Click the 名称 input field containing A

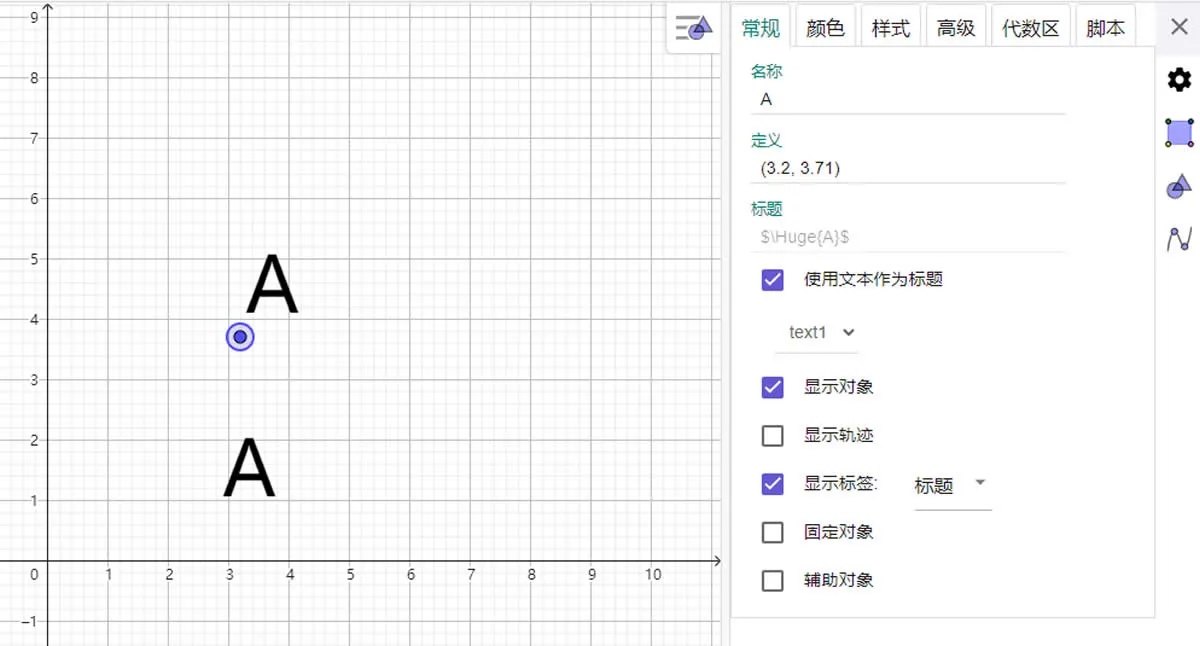tap(908, 99)
